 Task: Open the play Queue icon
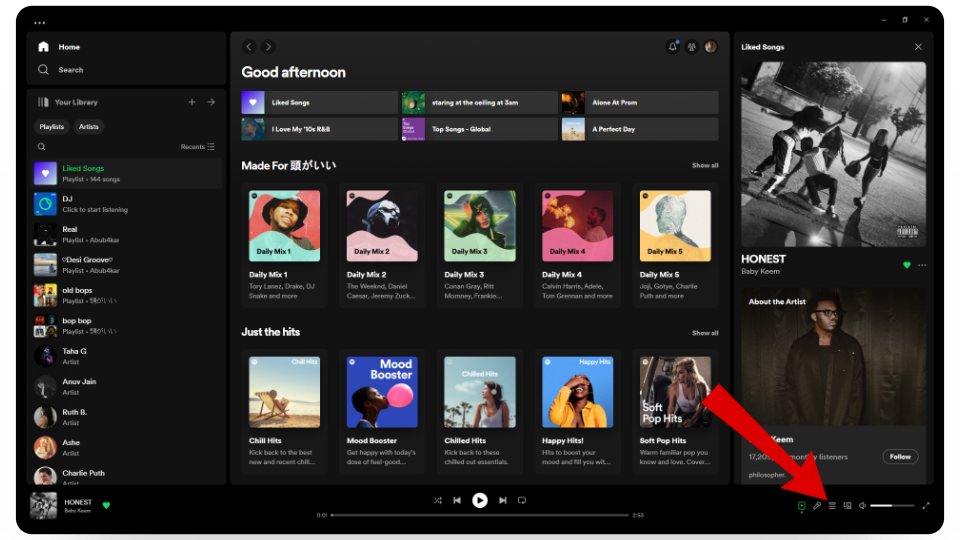click(x=832, y=506)
